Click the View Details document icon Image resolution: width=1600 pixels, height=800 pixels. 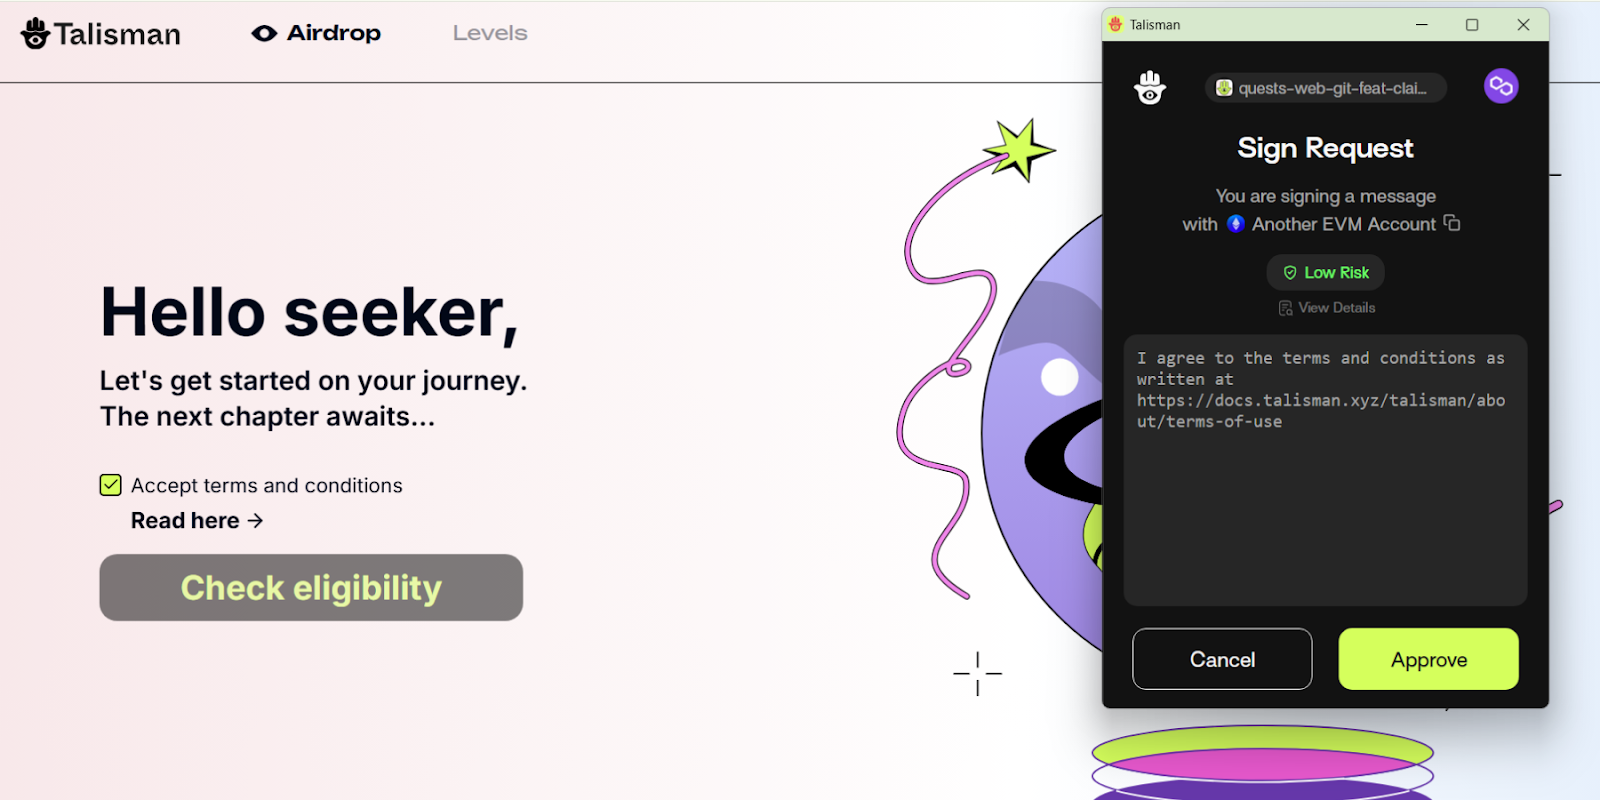coord(1285,308)
